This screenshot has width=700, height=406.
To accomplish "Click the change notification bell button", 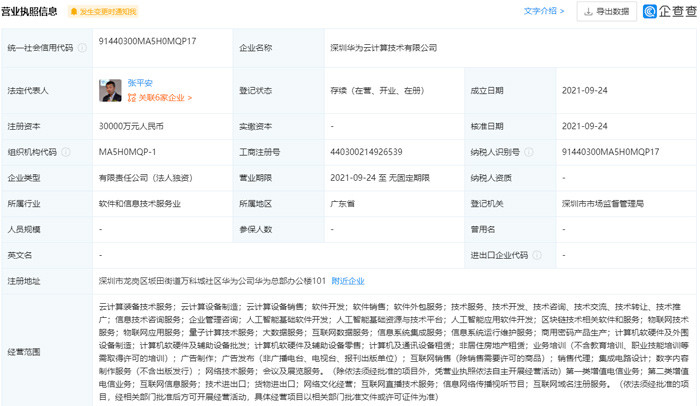I will coord(103,12).
